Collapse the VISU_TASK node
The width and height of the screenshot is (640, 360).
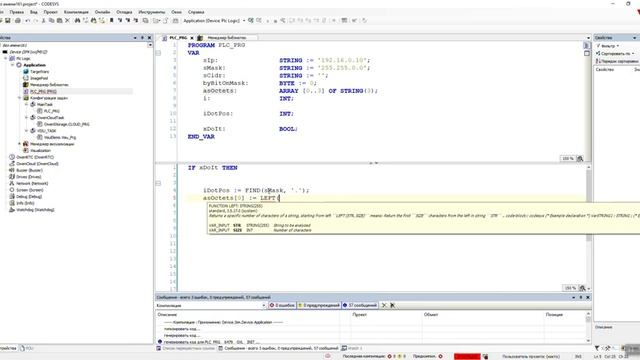(27, 131)
